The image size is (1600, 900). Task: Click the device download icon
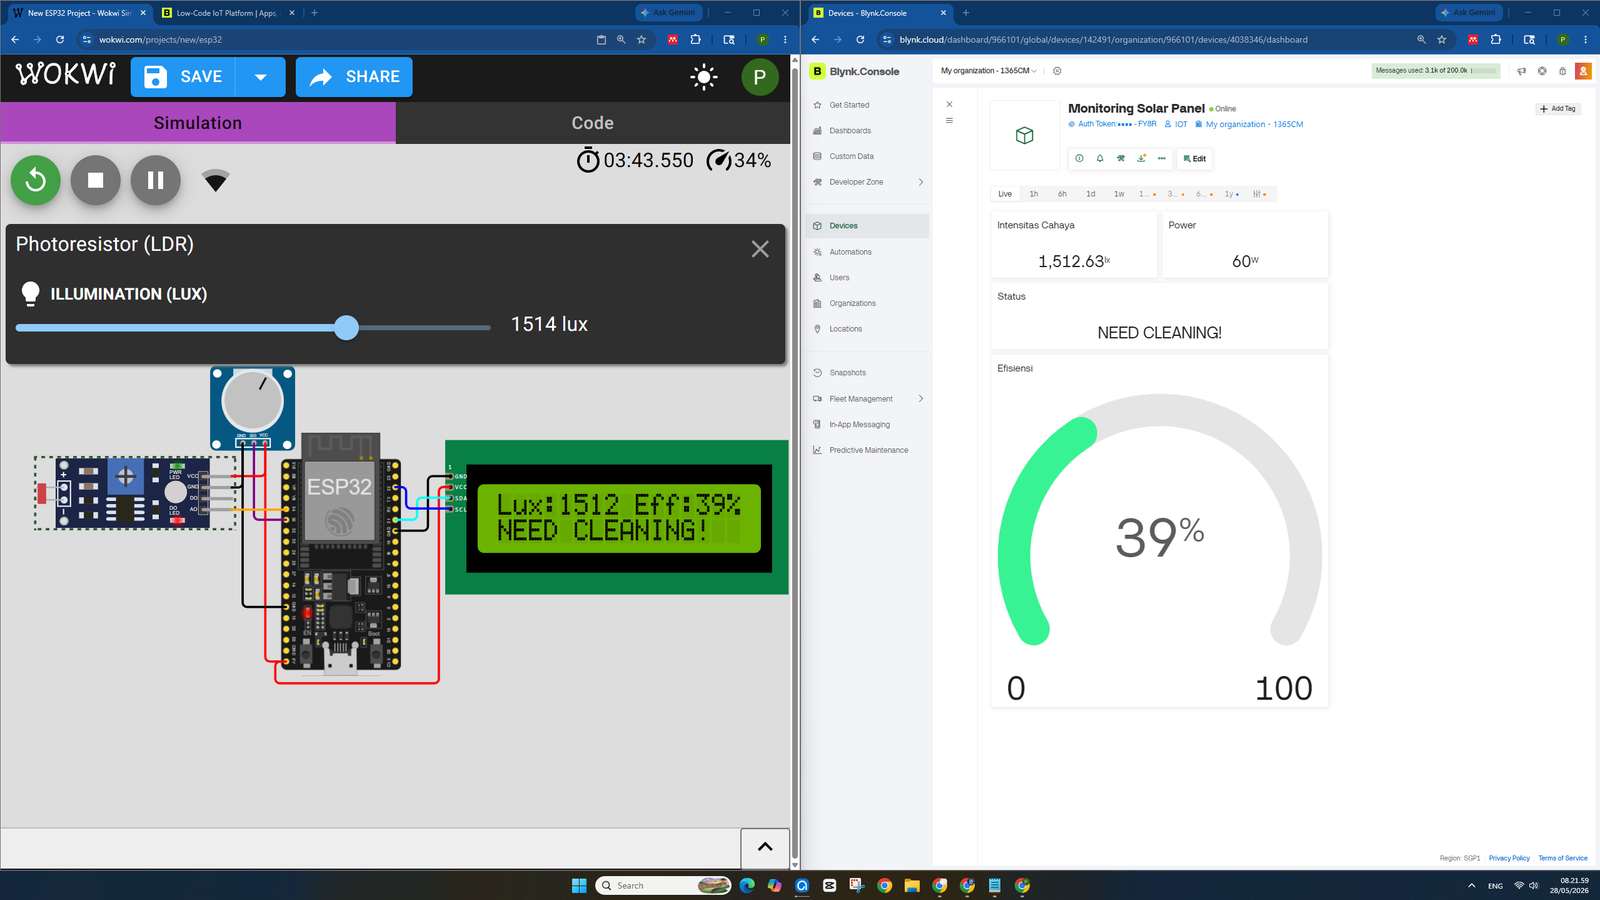coord(1141,158)
